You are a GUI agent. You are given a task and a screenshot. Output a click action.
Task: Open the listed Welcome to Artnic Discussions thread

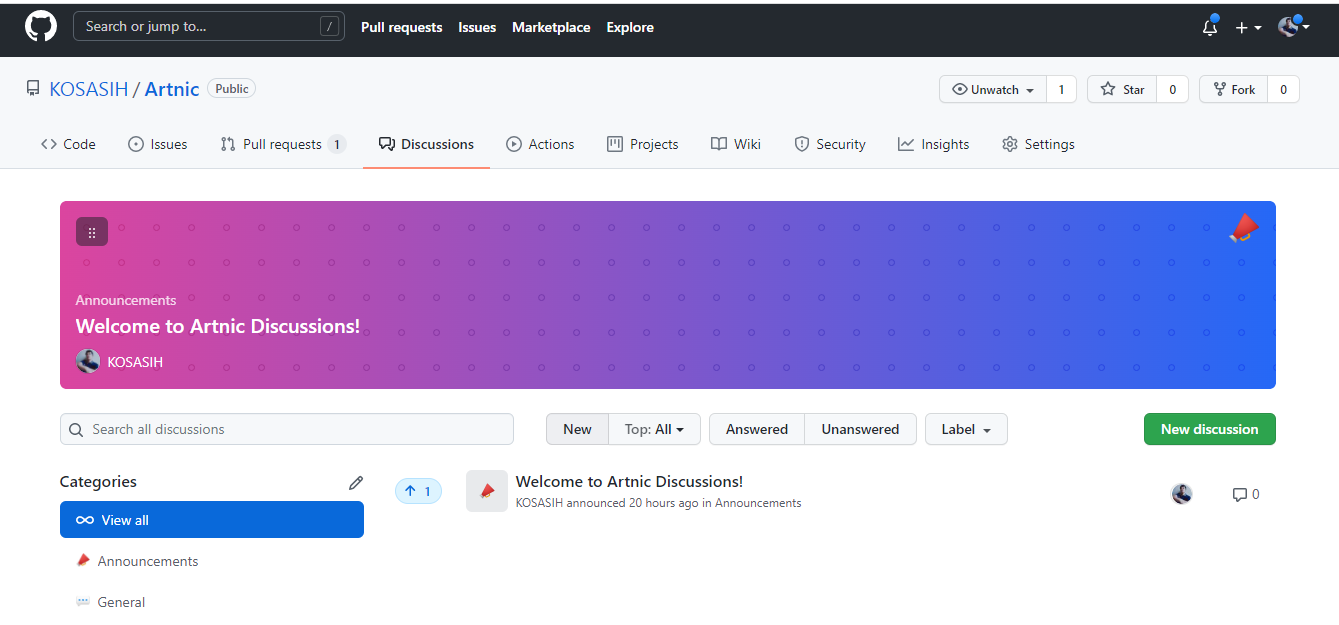tap(629, 482)
